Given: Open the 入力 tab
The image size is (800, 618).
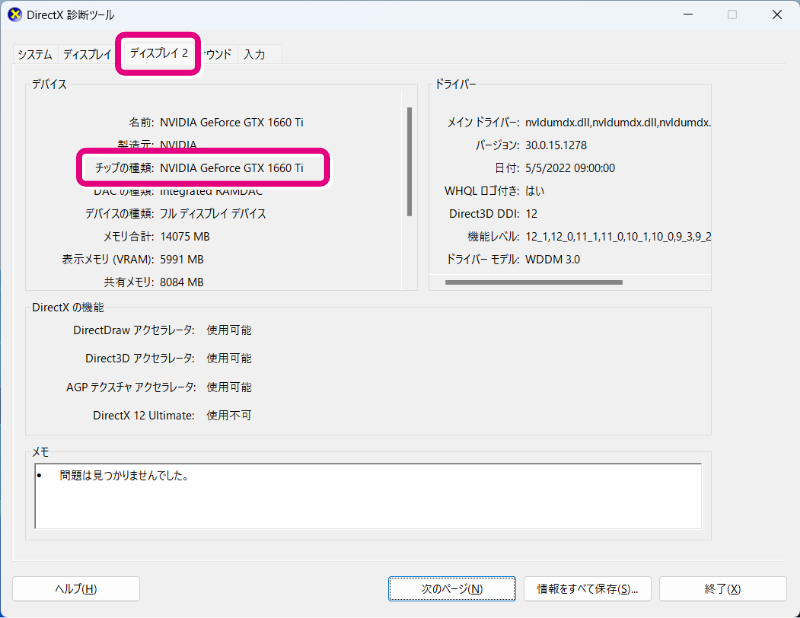Looking at the screenshot, I should [254, 55].
